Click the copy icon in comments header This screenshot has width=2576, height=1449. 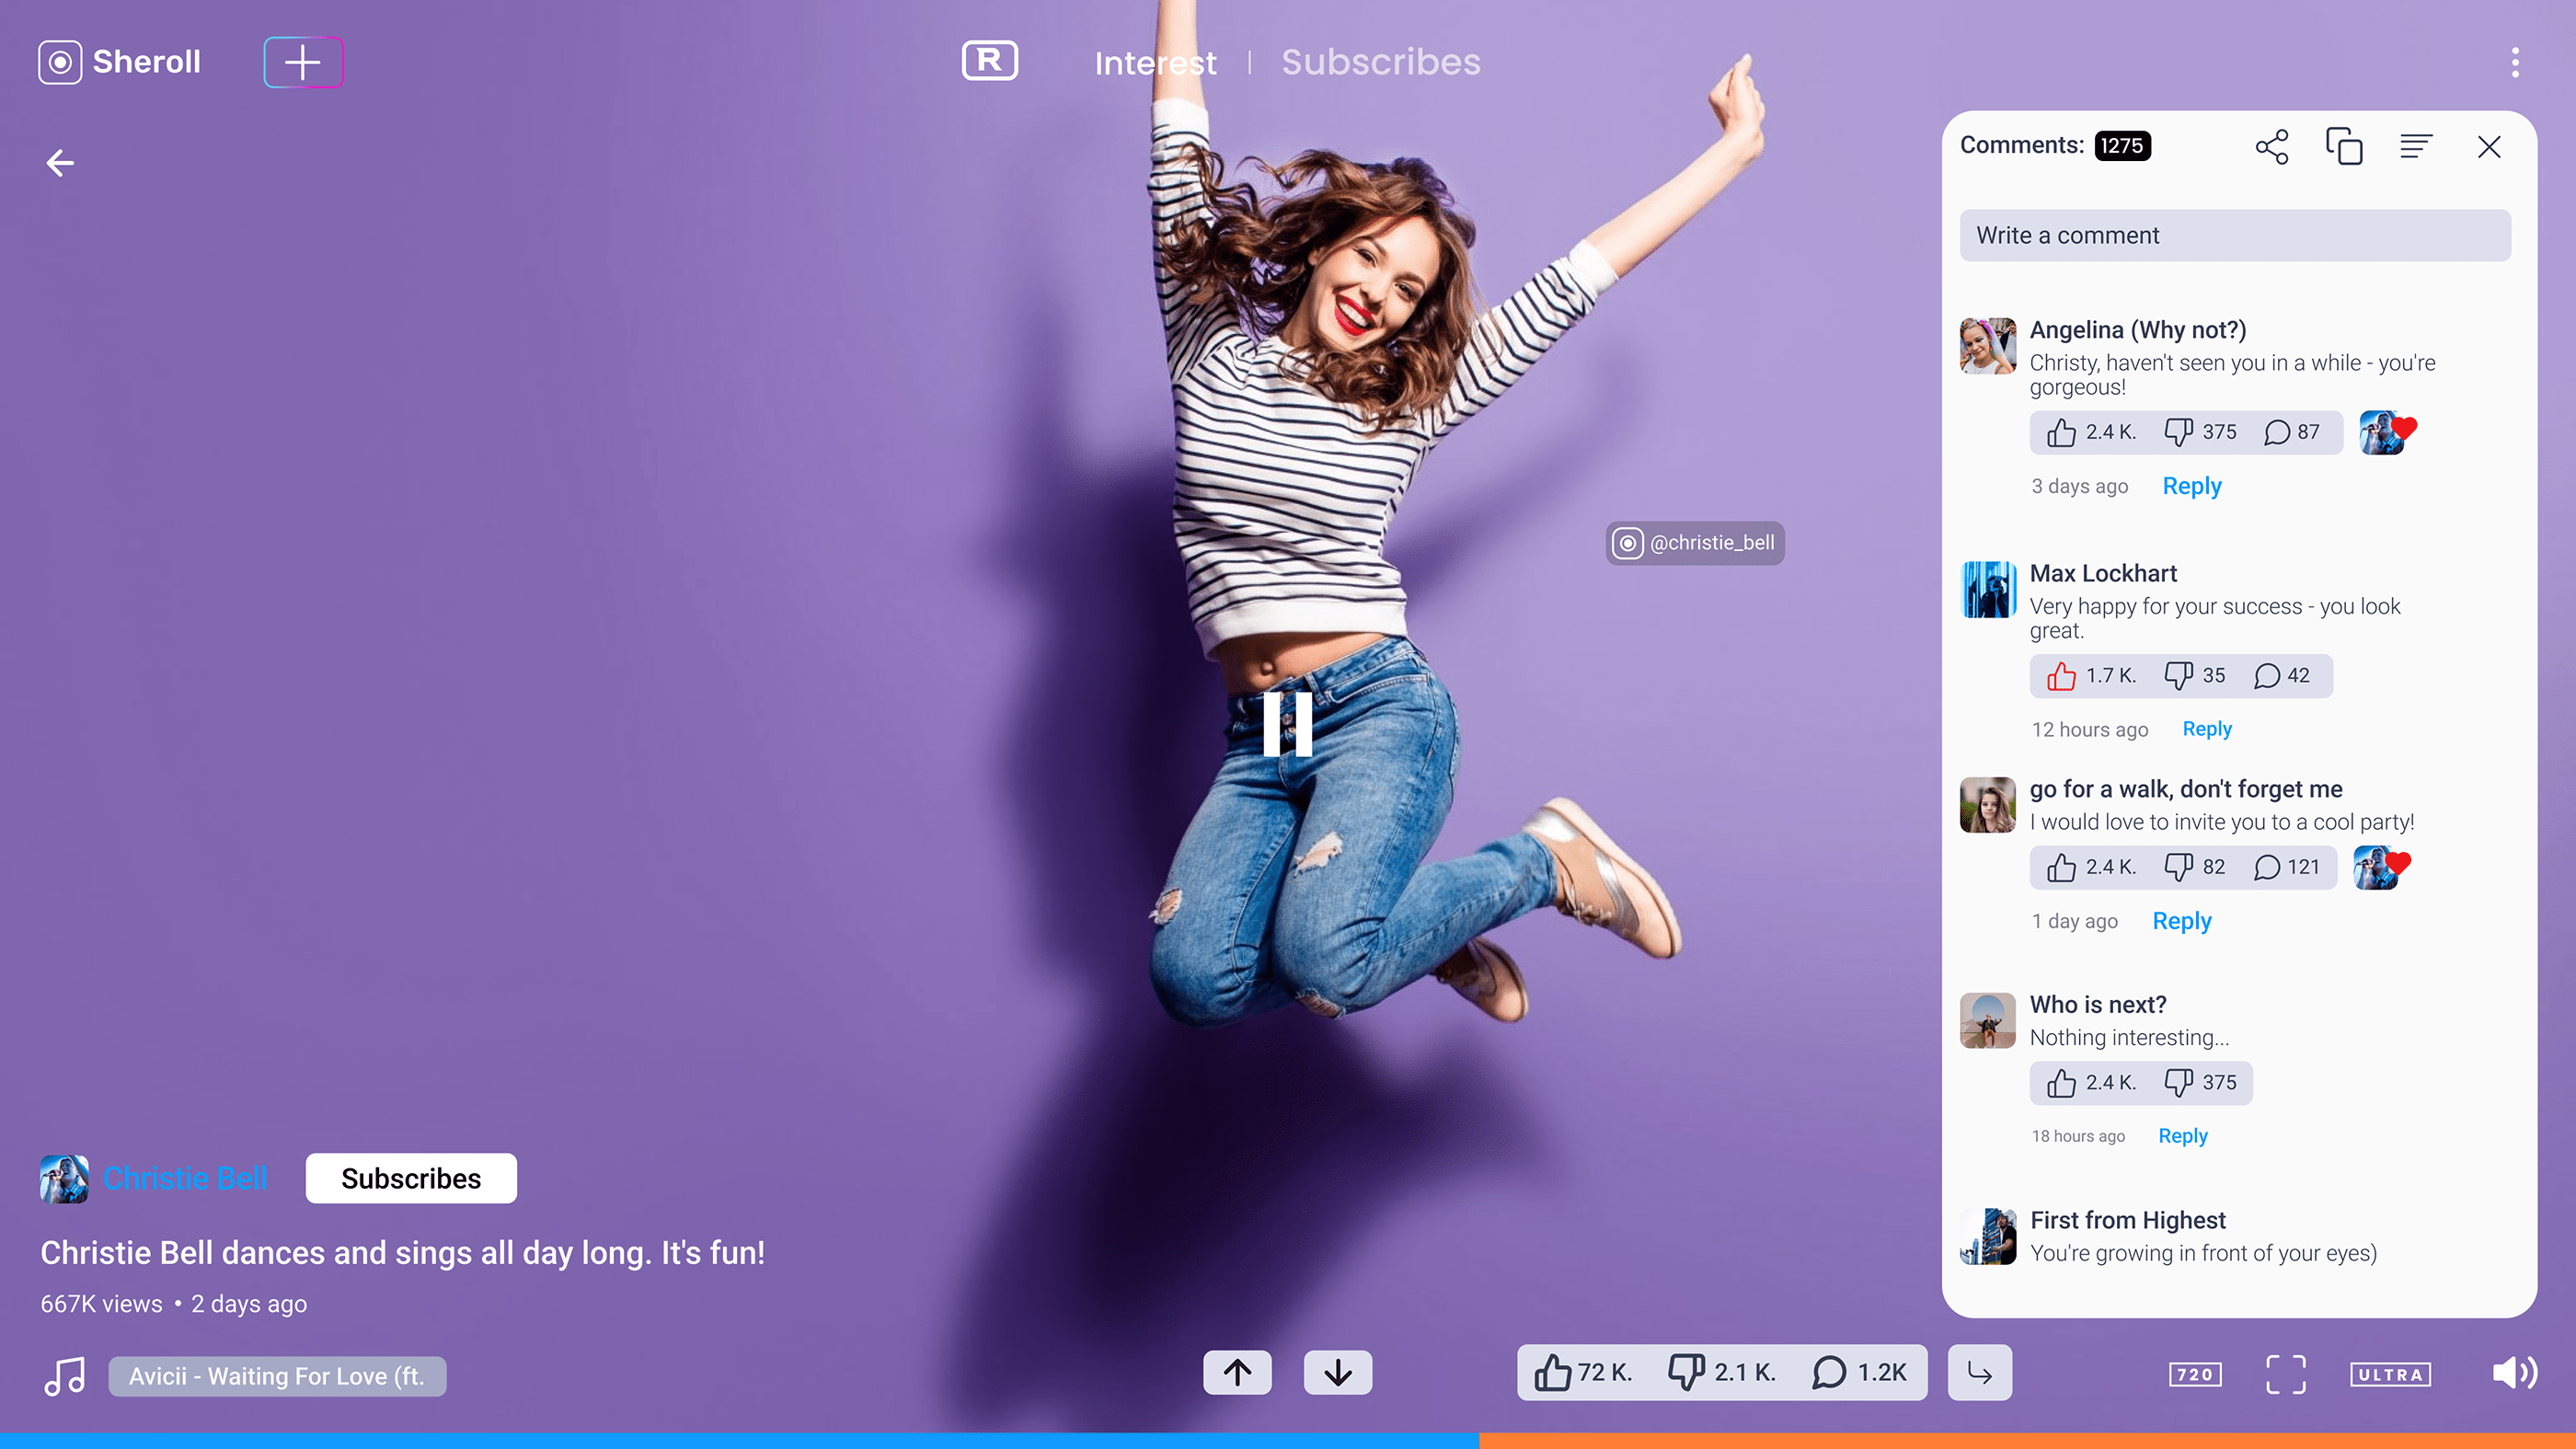[x=2343, y=147]
